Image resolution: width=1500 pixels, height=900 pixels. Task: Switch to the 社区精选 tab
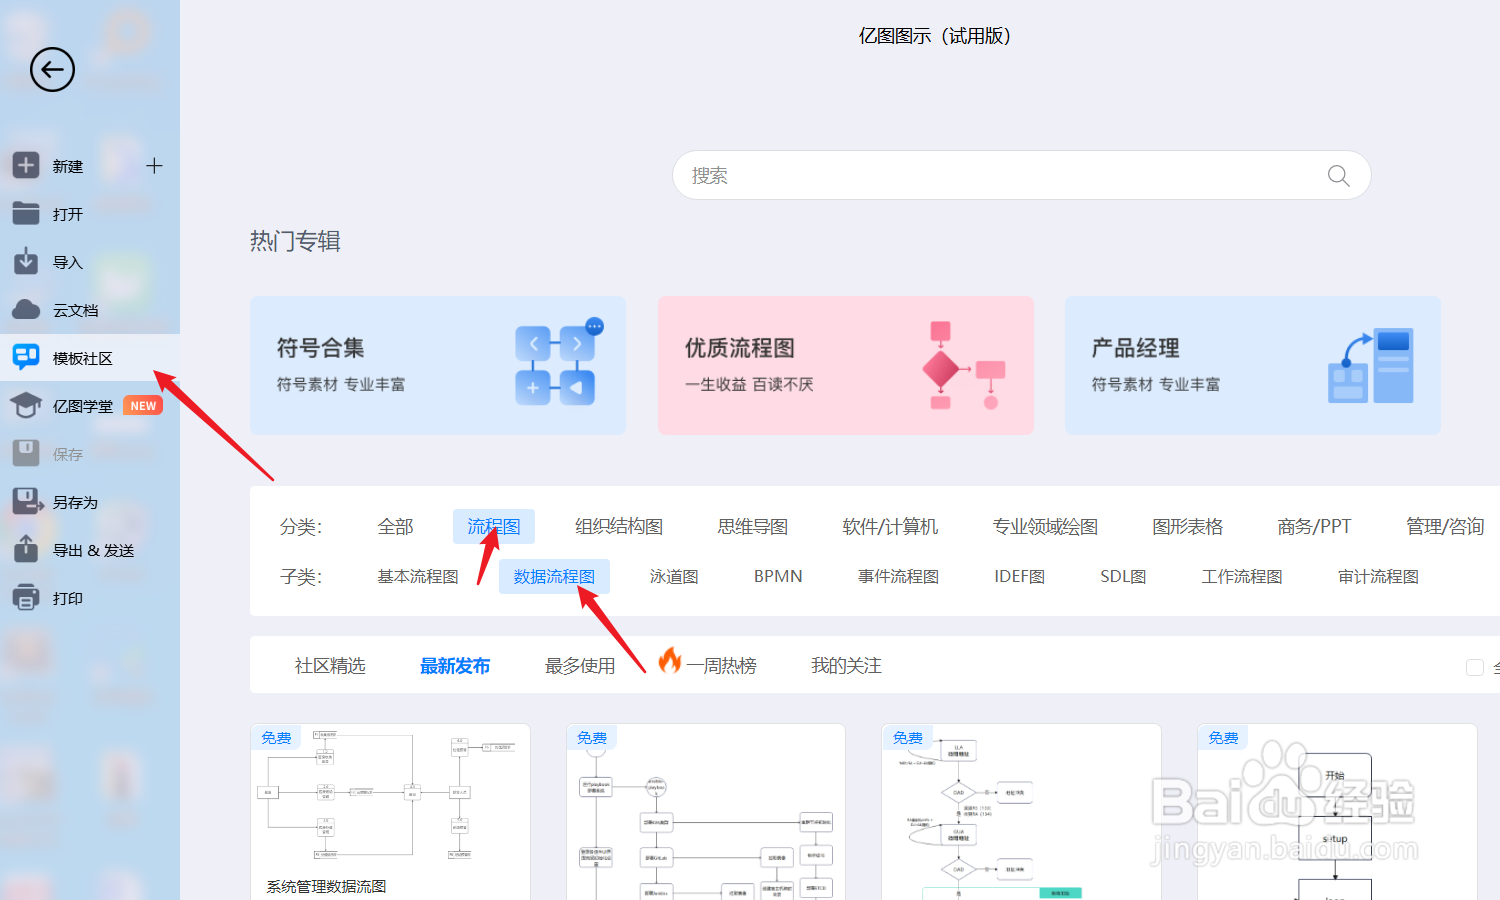(330, 666)
